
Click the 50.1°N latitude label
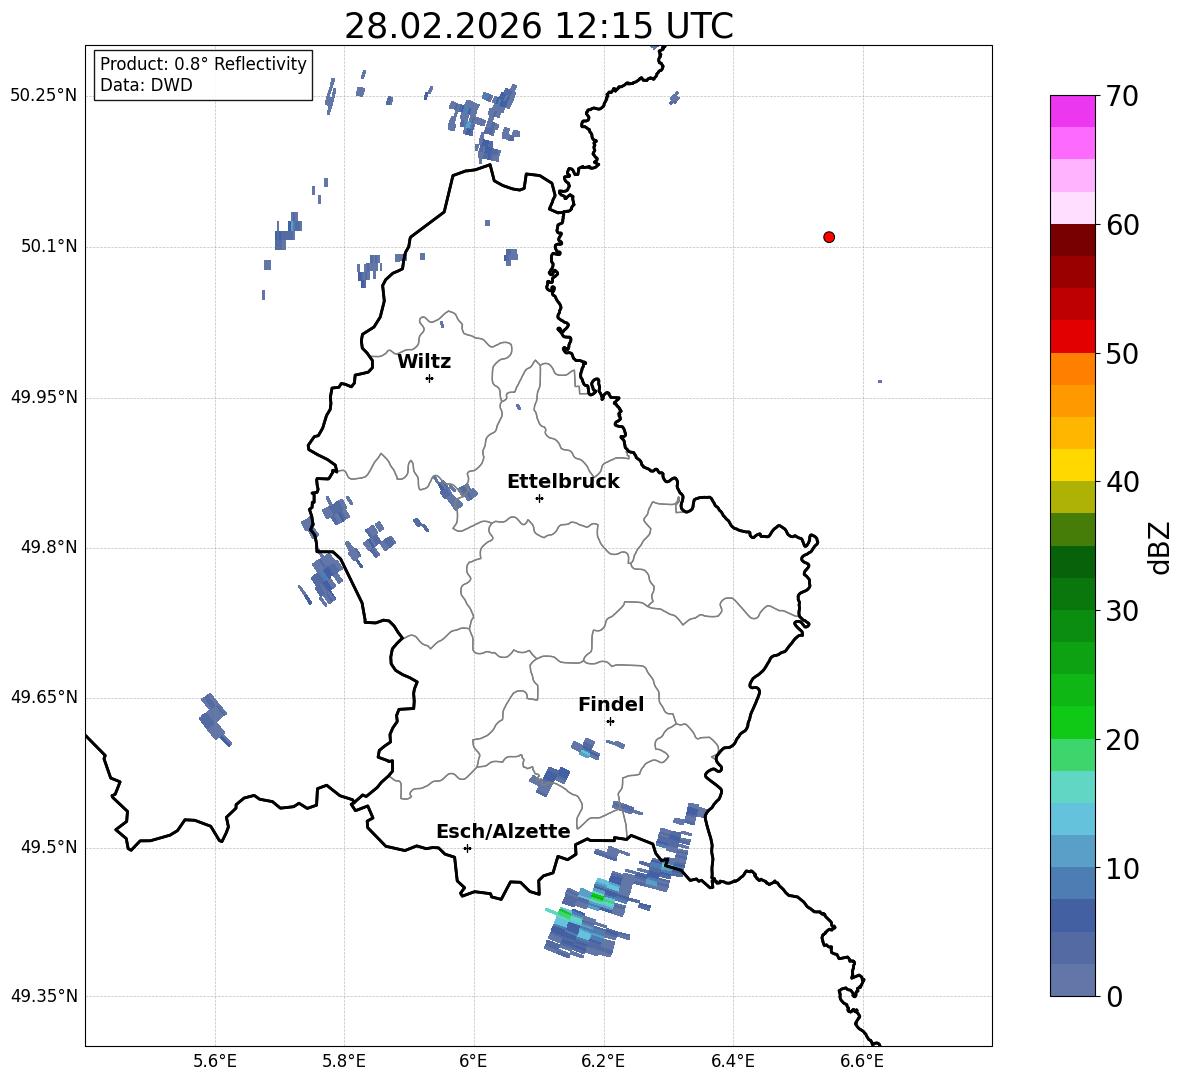click(x=49, y=246)
